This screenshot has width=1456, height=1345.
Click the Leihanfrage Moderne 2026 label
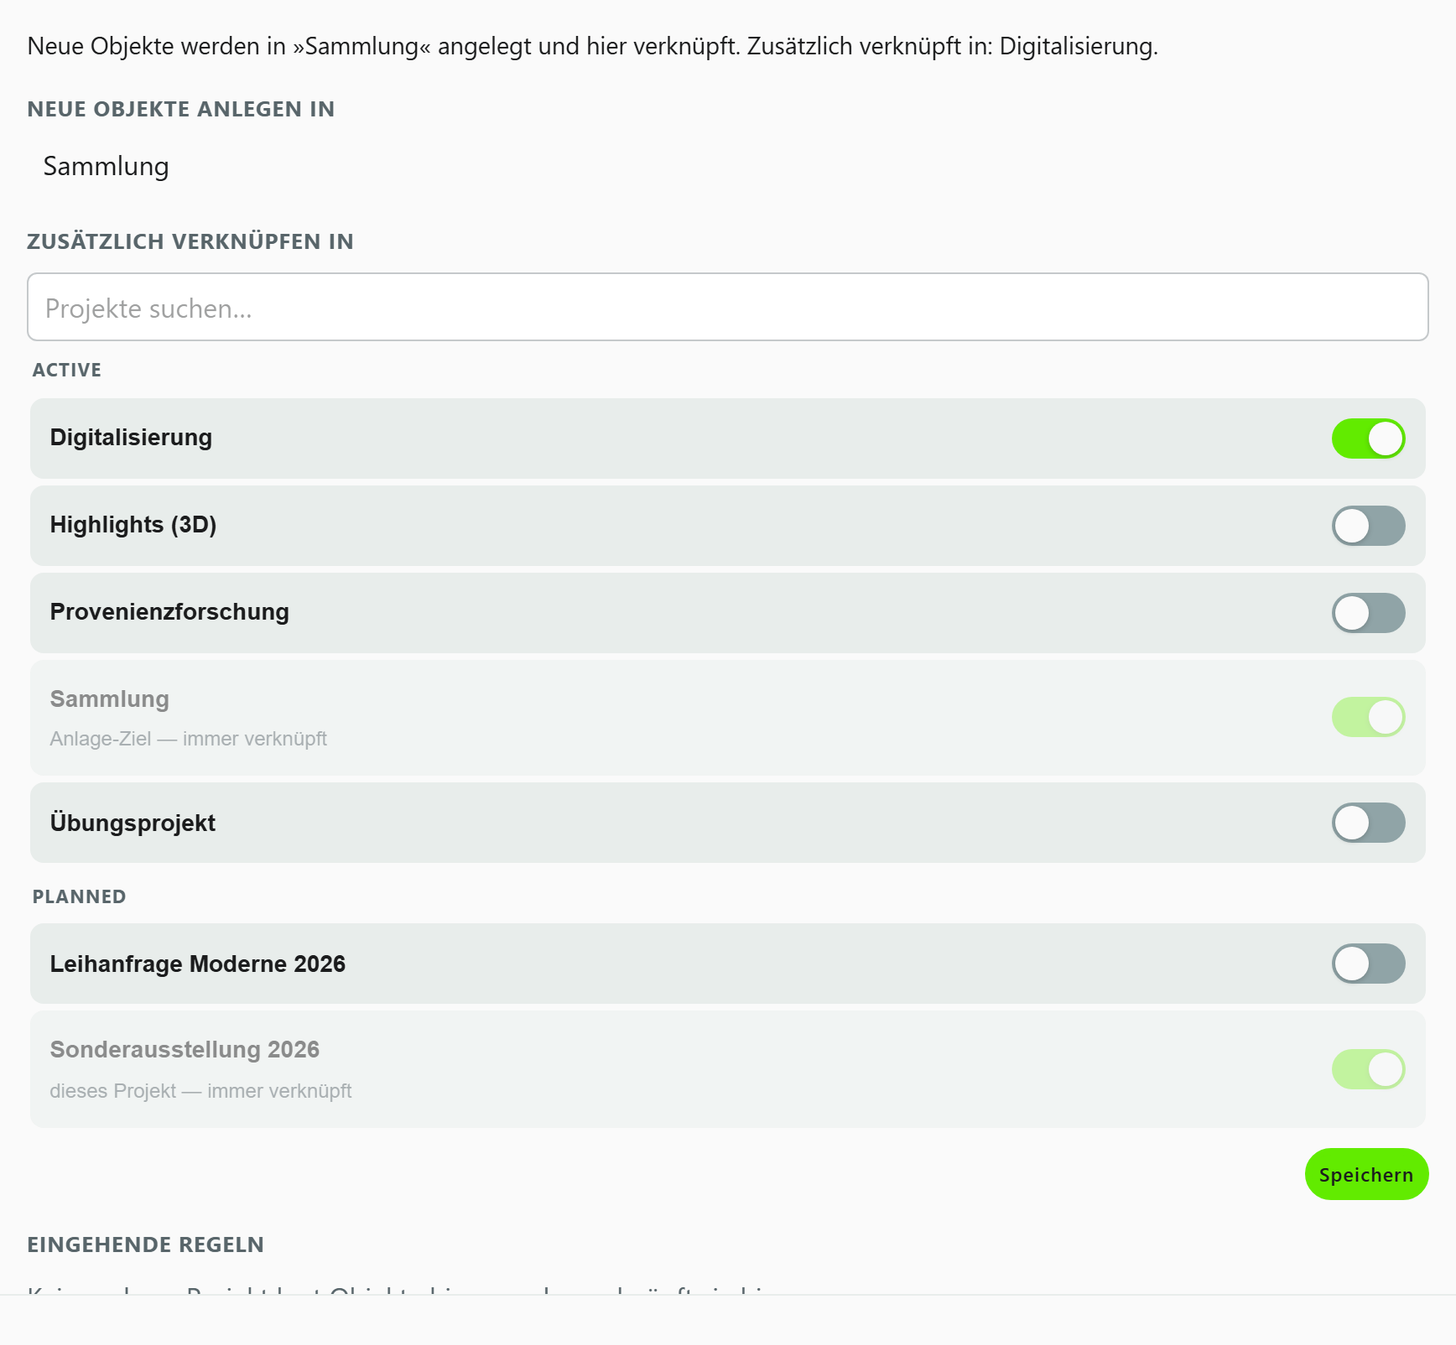[x=198, y=963]
